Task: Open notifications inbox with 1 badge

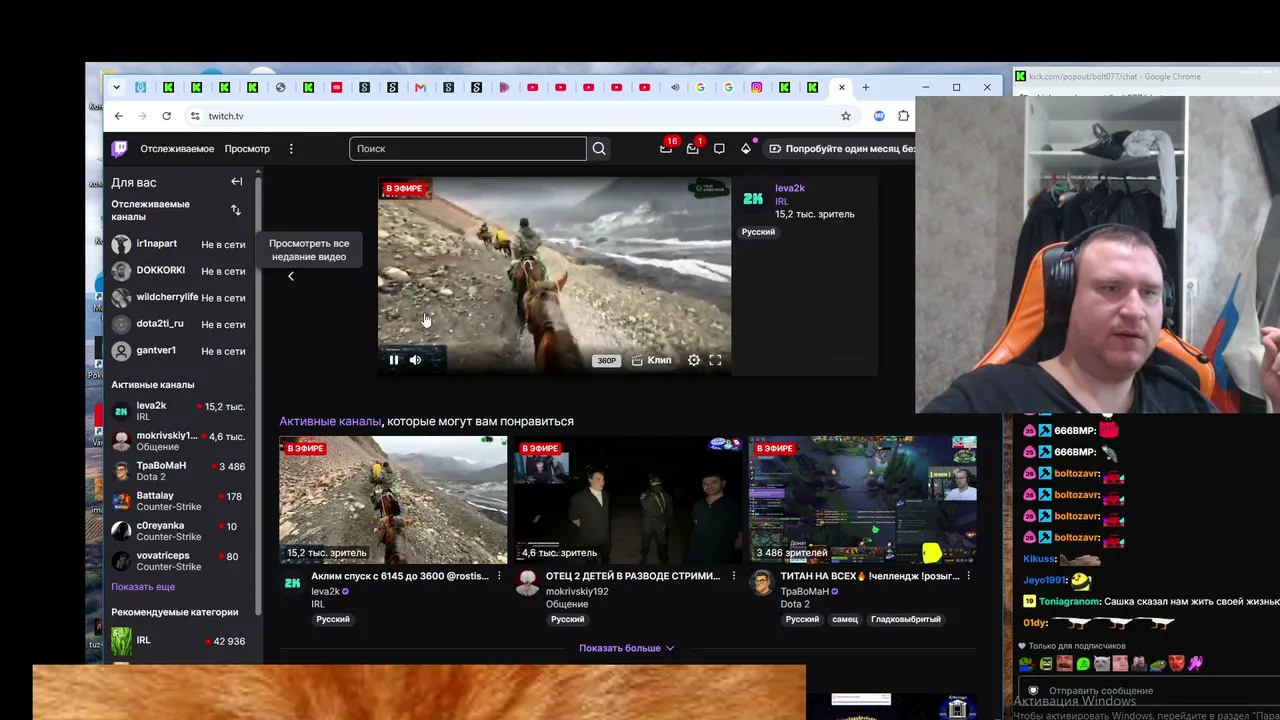Action: [693, 148]
